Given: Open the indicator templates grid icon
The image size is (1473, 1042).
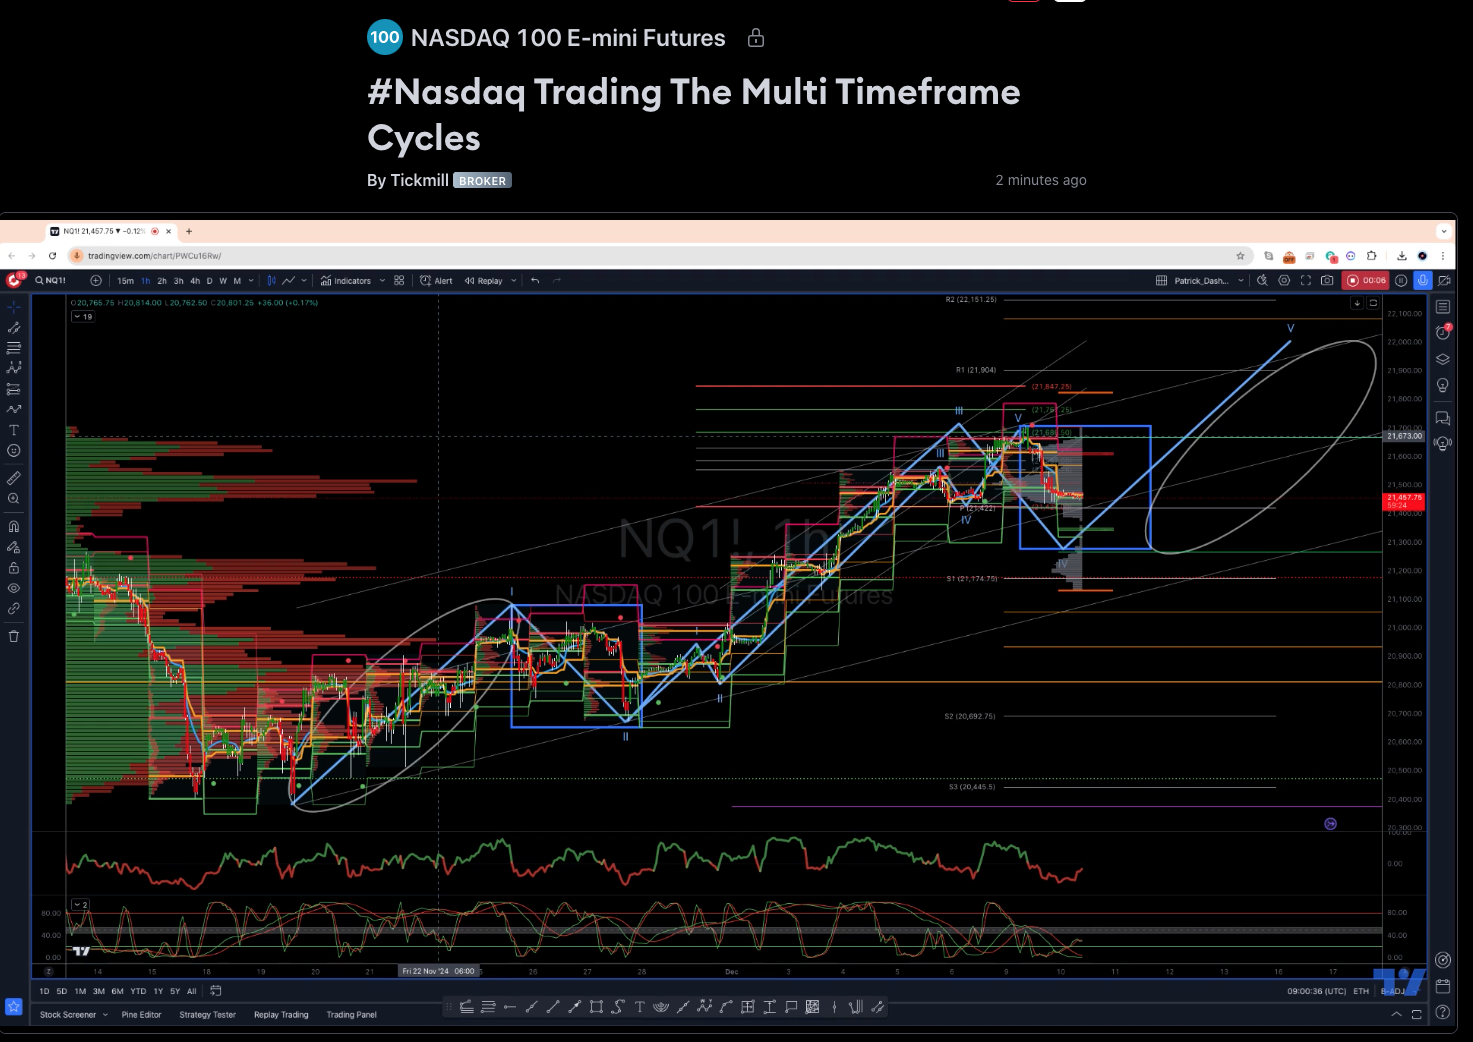Looking at the screenshot, I should [399, 281].
